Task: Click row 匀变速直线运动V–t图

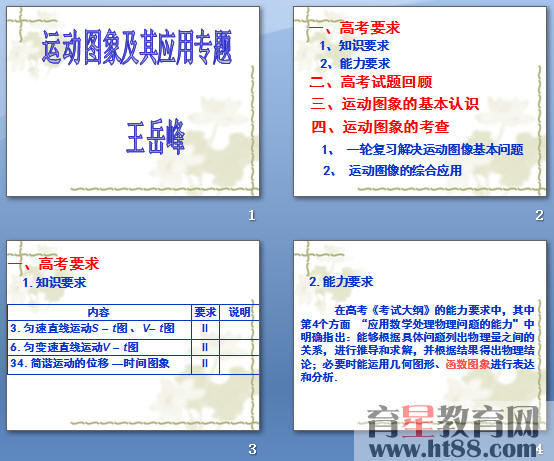Action: tap(133, 347)
